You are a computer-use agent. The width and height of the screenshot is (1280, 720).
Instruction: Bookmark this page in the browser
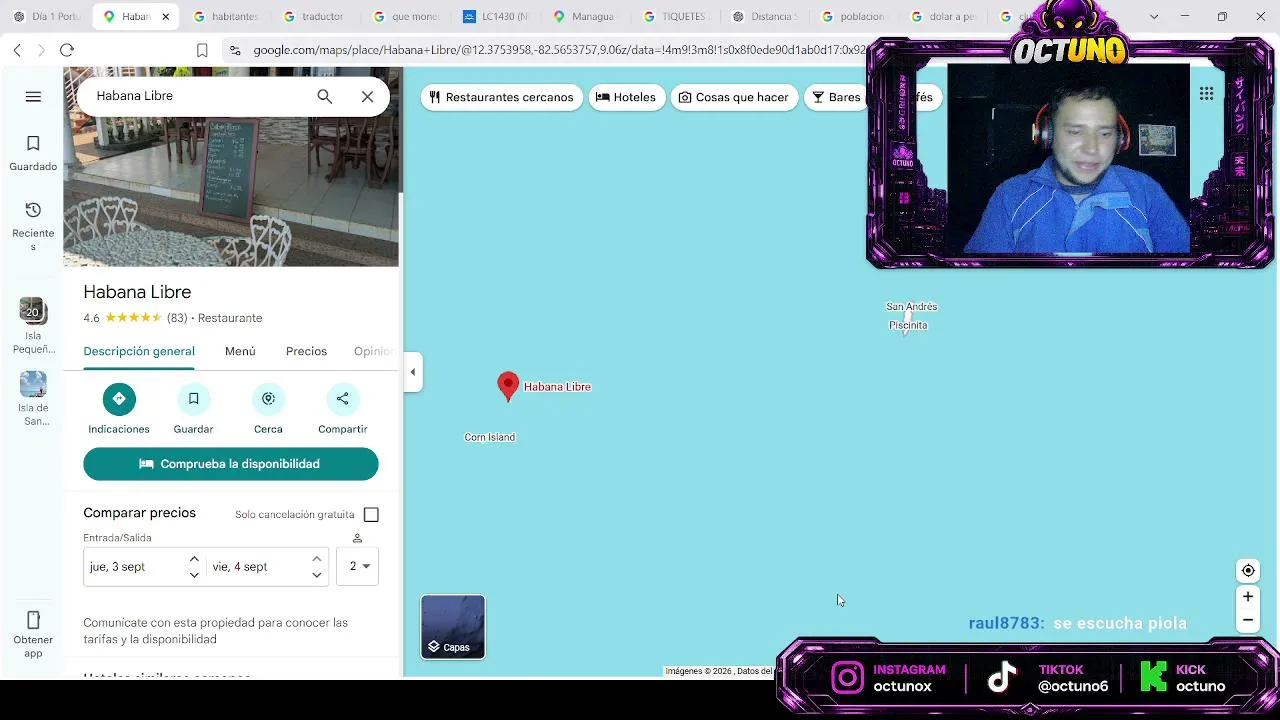(x=202, y=50)
